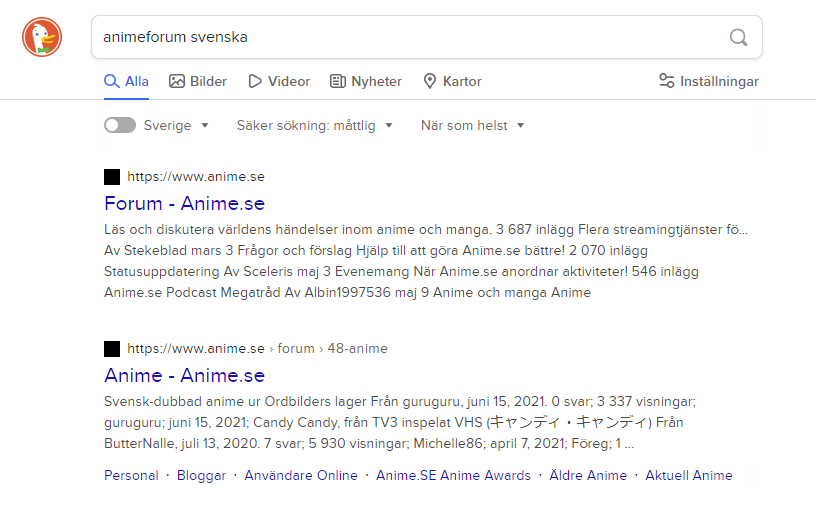Viewport: 816px width, 513px height.
Task: Click the second result's anime.se favicon
Action: point(112,349)
